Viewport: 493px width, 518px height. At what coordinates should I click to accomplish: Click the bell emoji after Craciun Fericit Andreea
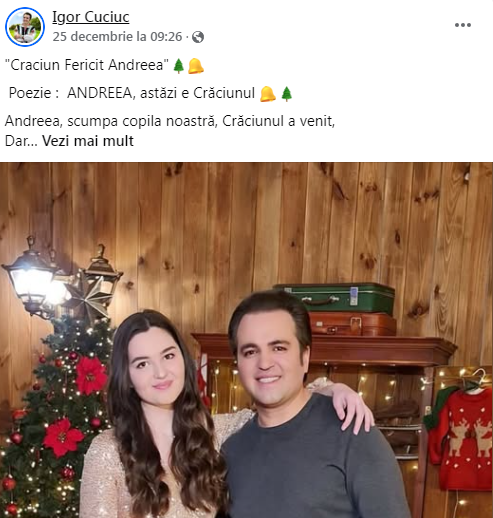click(196, 66)
